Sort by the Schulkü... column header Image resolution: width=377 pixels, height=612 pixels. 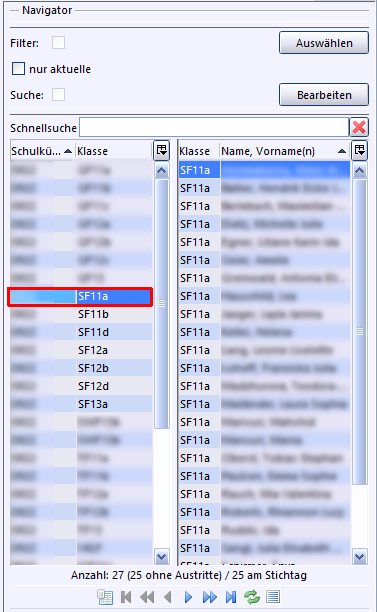click(x=41, y=151)
